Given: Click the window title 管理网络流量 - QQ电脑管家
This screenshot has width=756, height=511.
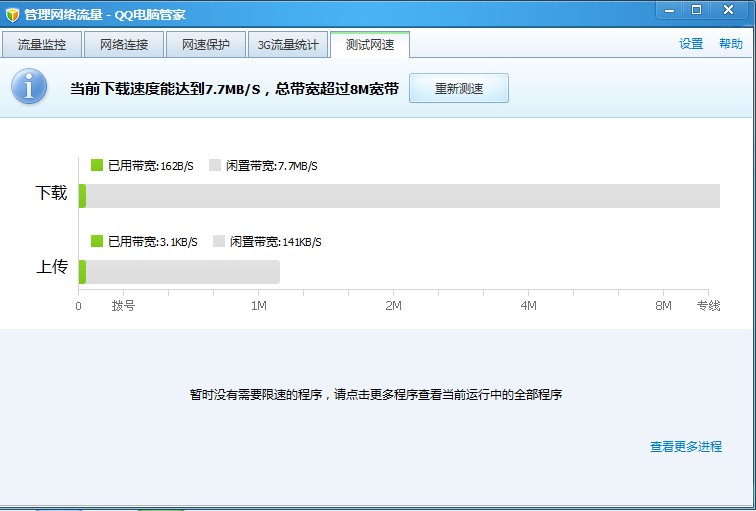Looking at the screenshot, I should 105,14.
